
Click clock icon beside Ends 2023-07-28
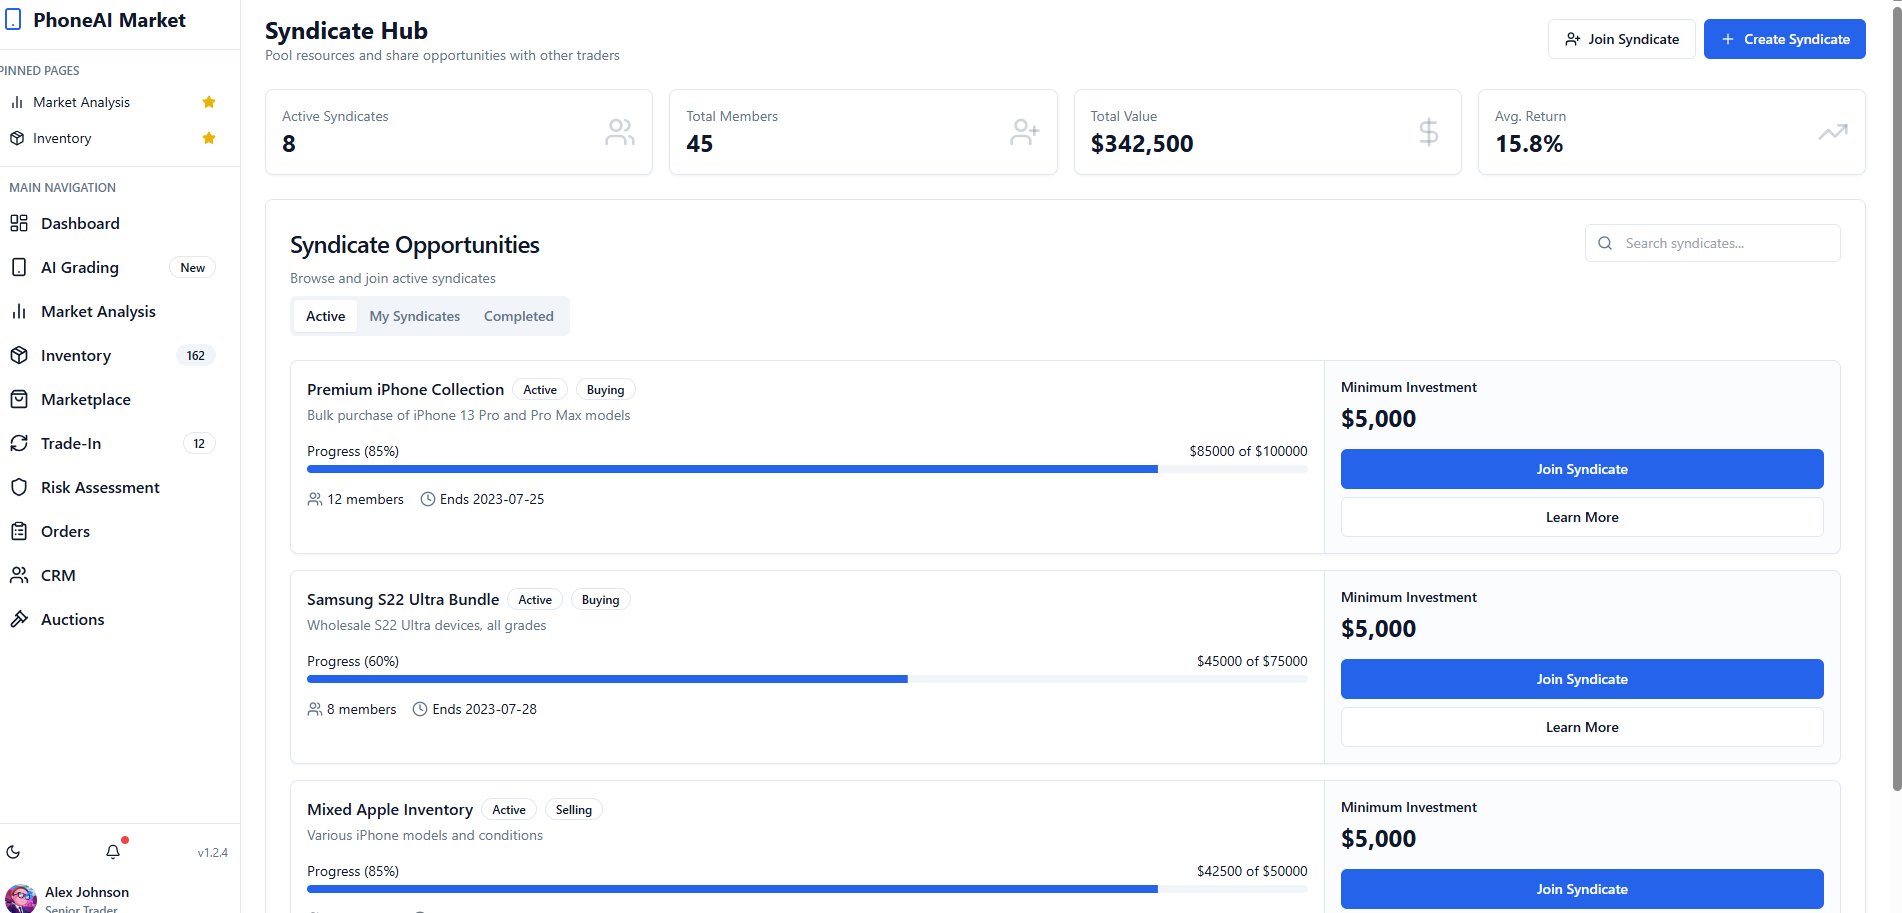tap(420, 709)
